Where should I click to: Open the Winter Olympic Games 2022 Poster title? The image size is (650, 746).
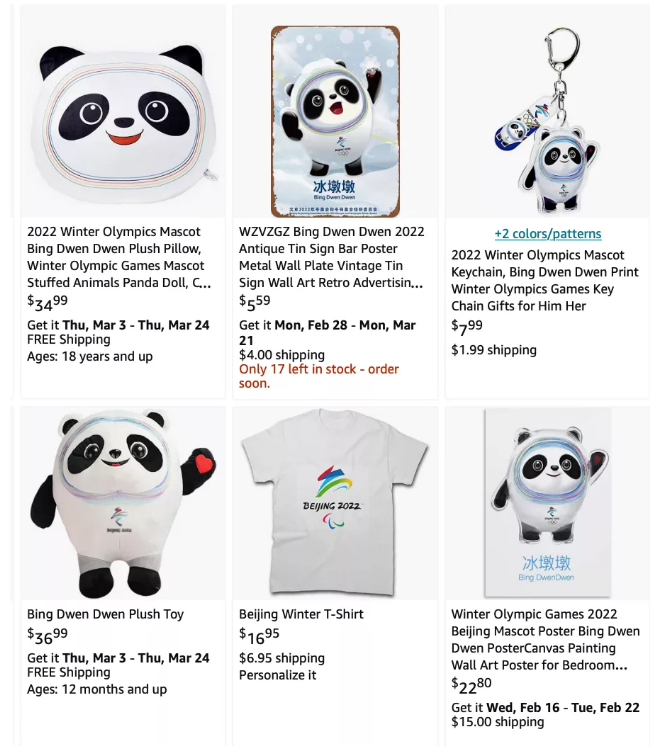tap(545, 639)
